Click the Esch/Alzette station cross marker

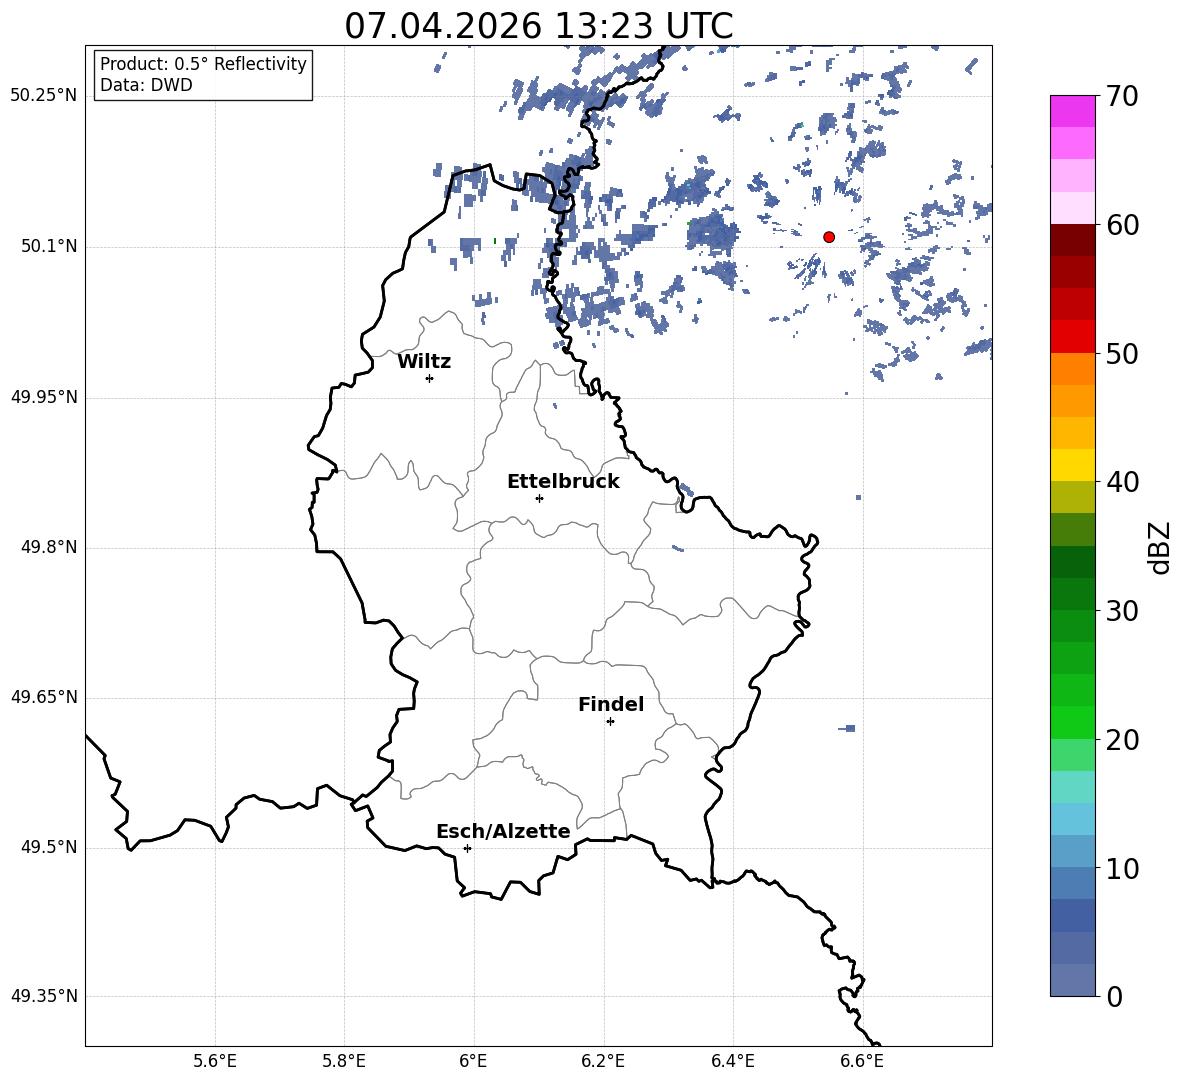[467, 848]
